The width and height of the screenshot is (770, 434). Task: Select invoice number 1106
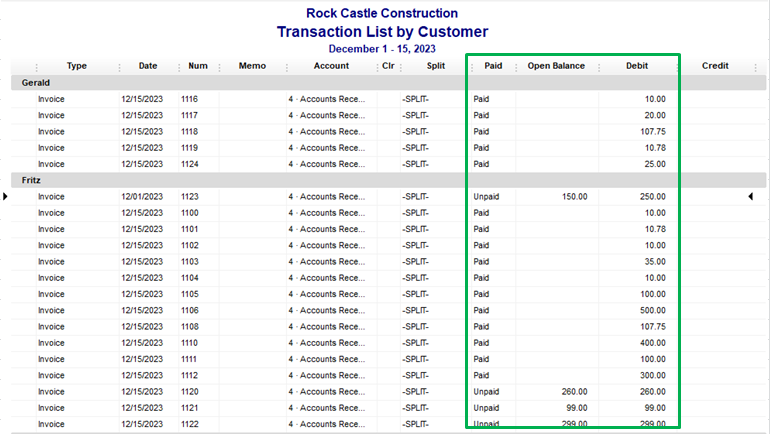190,310
